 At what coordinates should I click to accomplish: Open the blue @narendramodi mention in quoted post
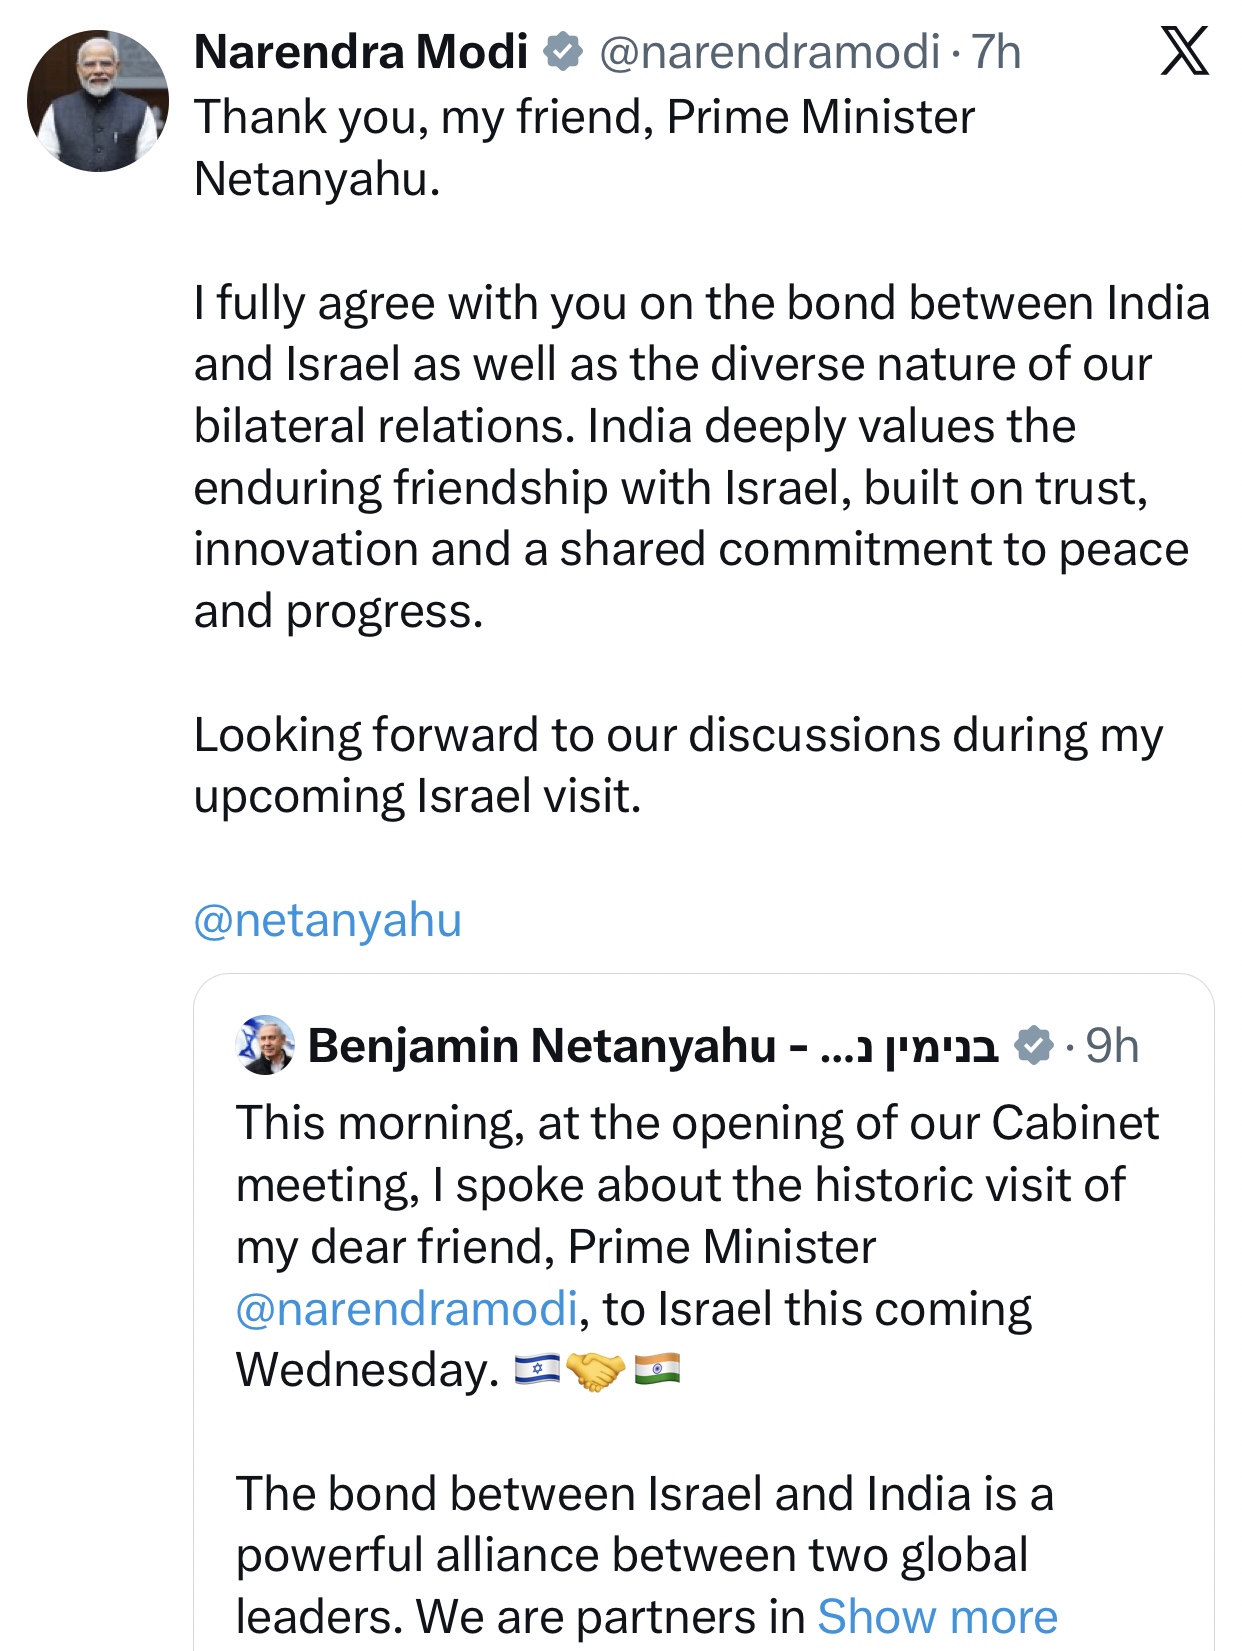pos(407,1309)
